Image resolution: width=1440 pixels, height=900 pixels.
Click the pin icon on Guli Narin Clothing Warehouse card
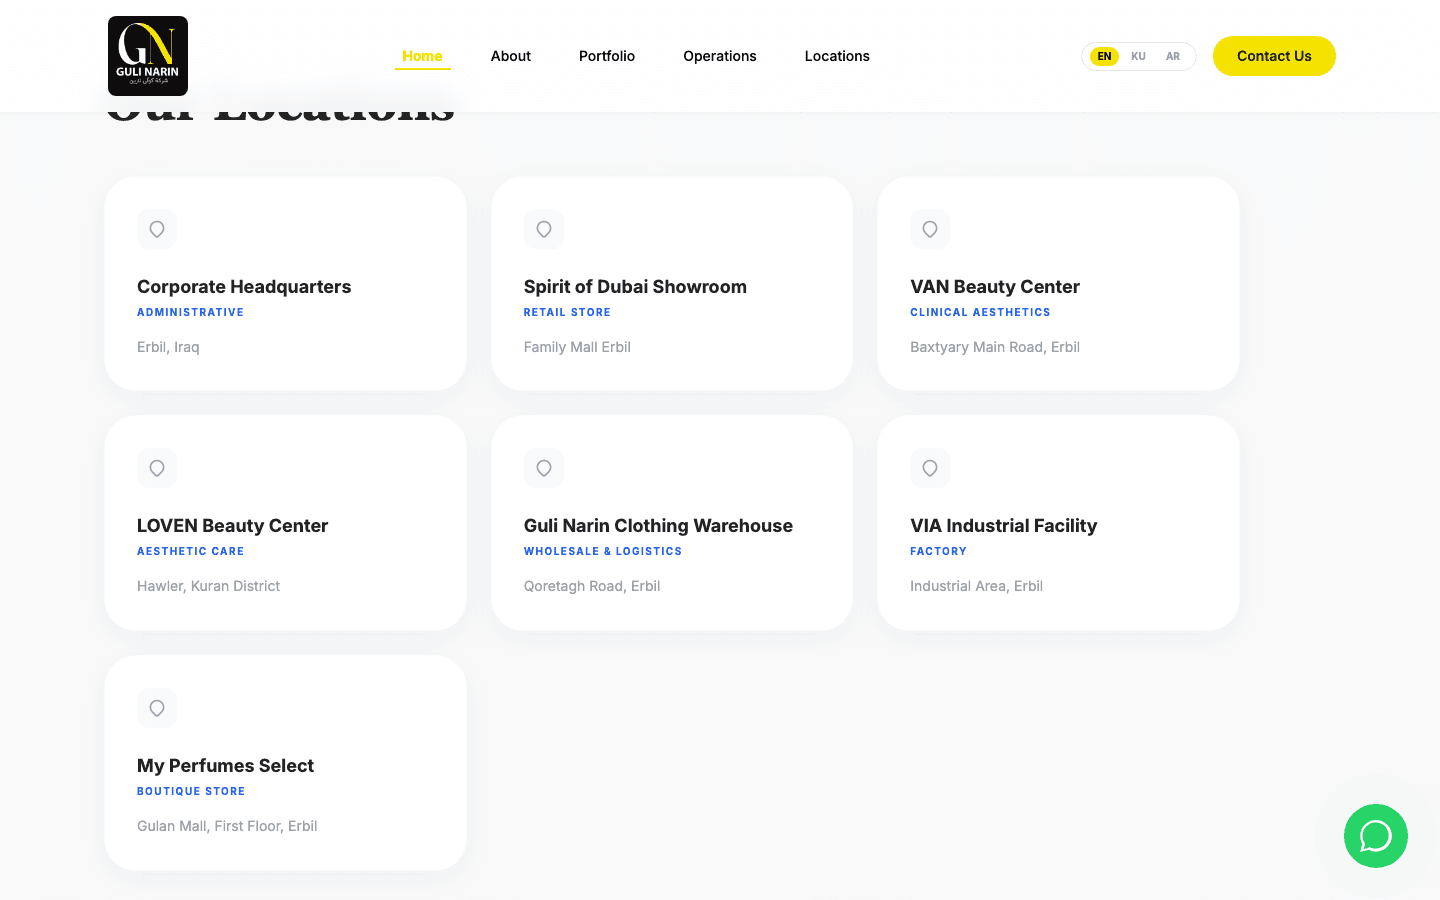click(x=544, y=468)
